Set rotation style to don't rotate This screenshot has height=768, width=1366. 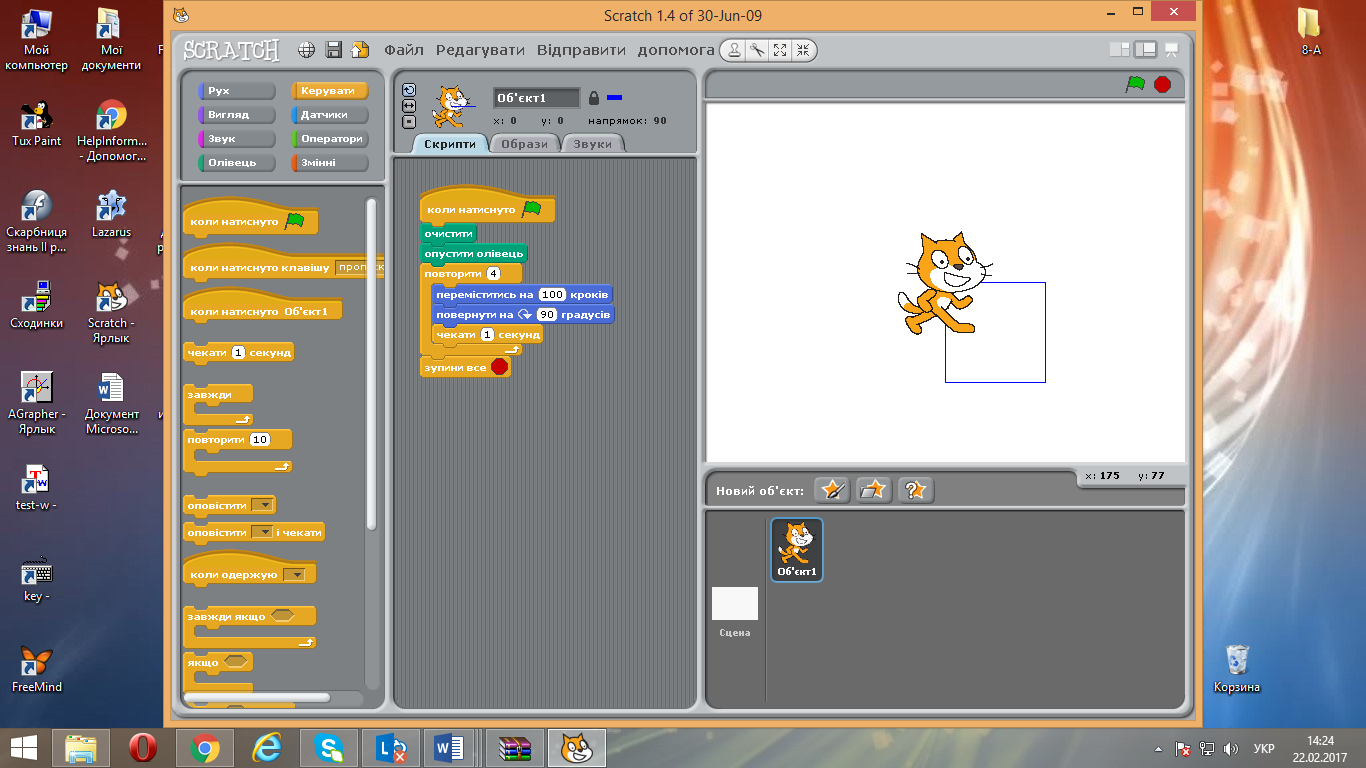tap(409, 121)
